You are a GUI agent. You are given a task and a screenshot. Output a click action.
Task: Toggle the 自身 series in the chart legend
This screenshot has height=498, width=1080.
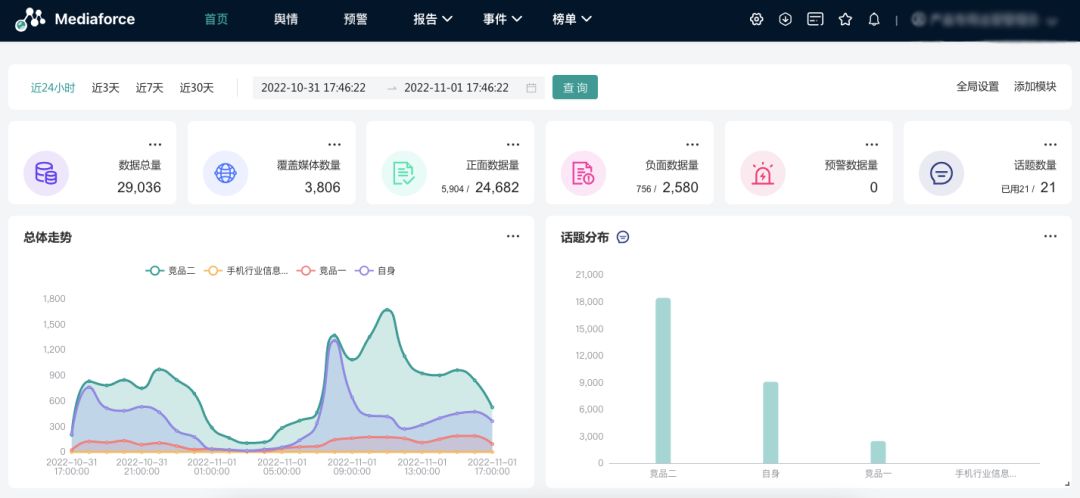point(375,271)
